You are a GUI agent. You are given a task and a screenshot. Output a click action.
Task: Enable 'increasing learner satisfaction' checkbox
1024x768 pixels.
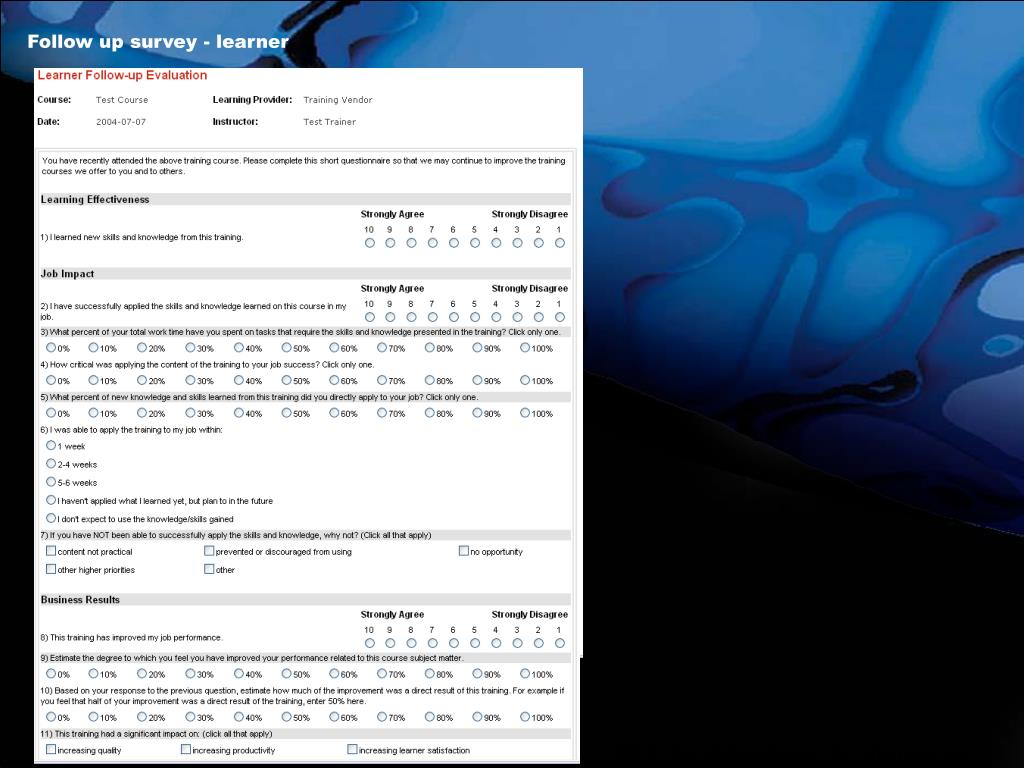tap(353, 750)
